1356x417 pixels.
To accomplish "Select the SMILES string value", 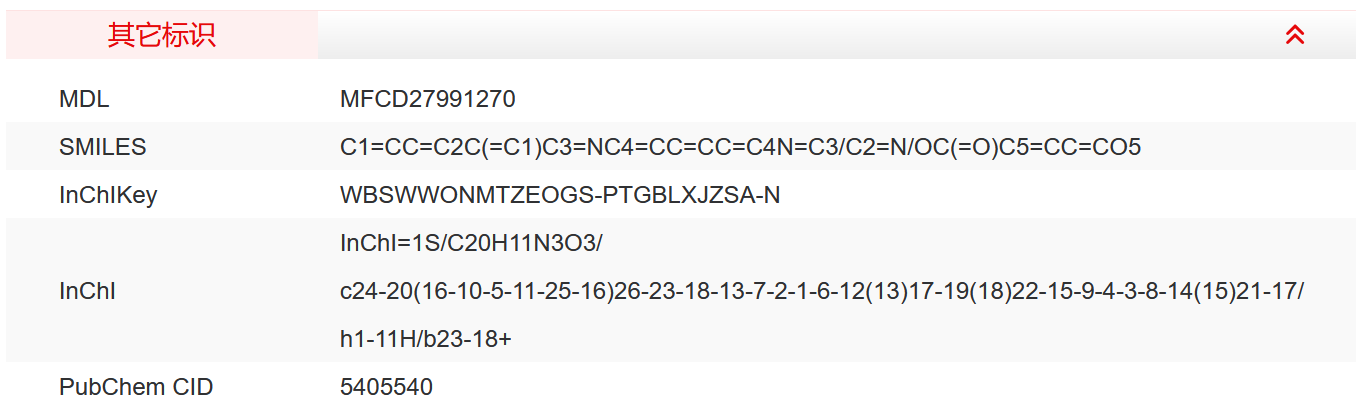I will pos(740,147).
